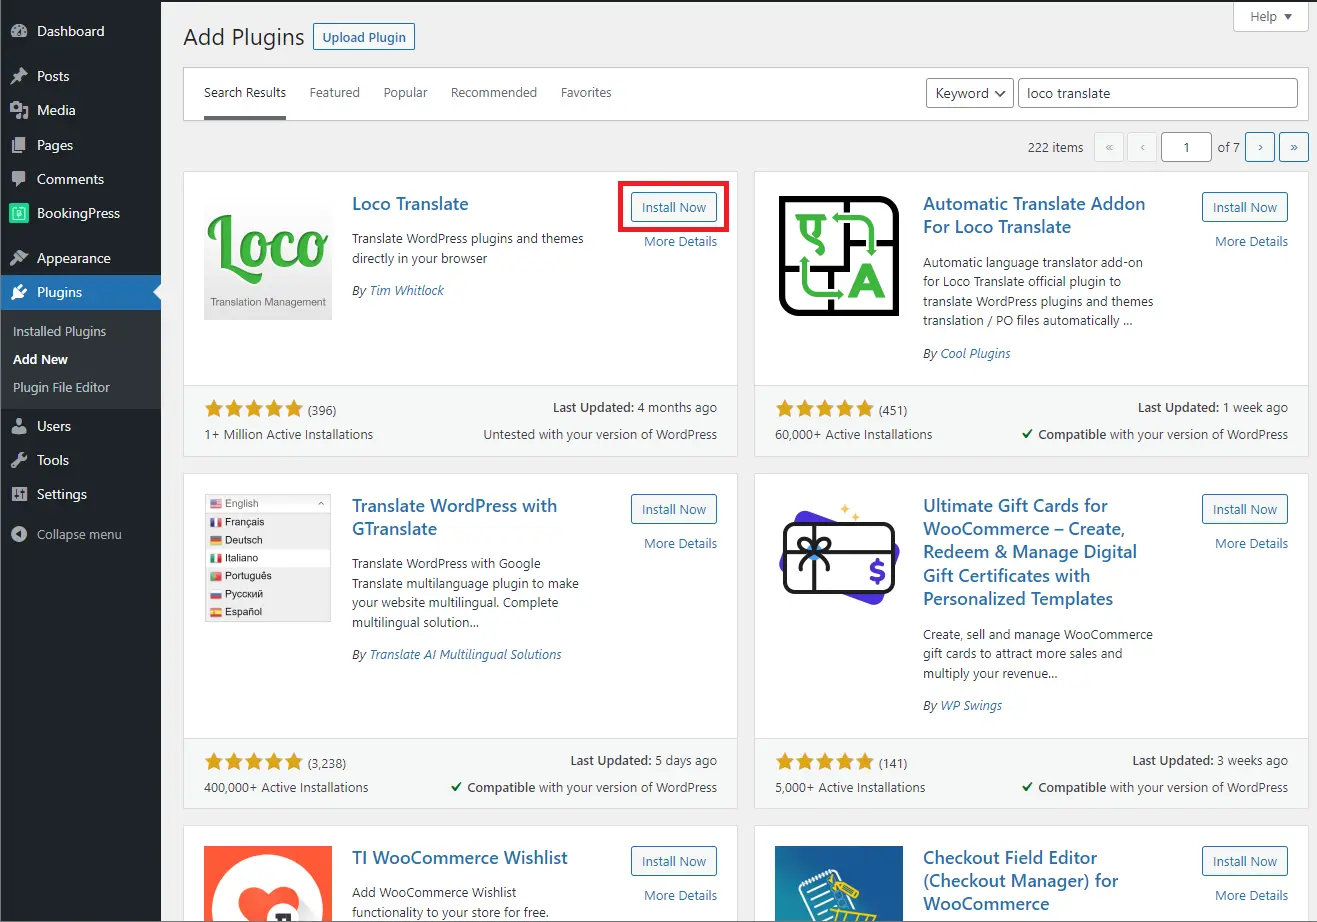Click the BookingPress green icon
Screen dimensions: 1317x922
point(19,213)
